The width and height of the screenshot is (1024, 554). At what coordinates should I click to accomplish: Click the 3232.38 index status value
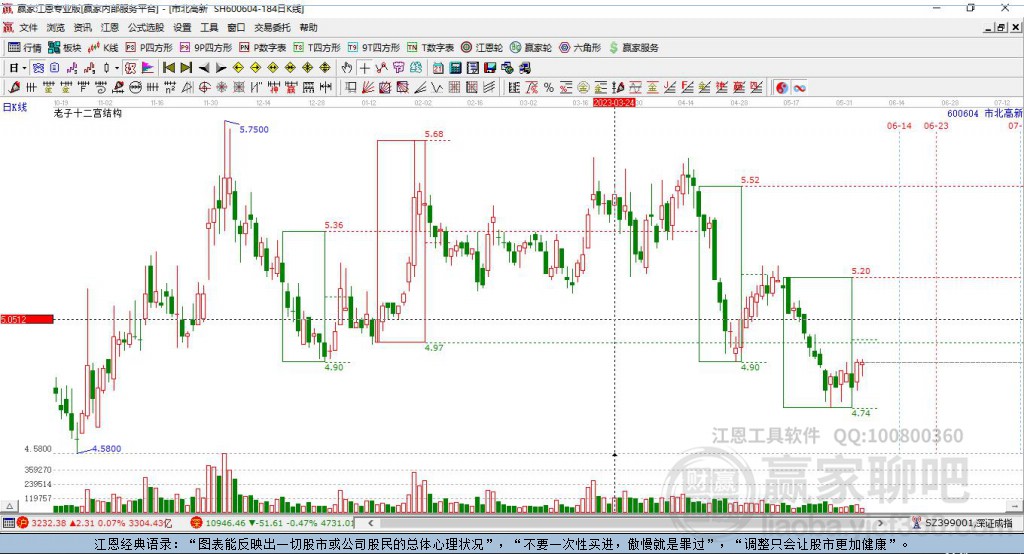coord(48,523)
